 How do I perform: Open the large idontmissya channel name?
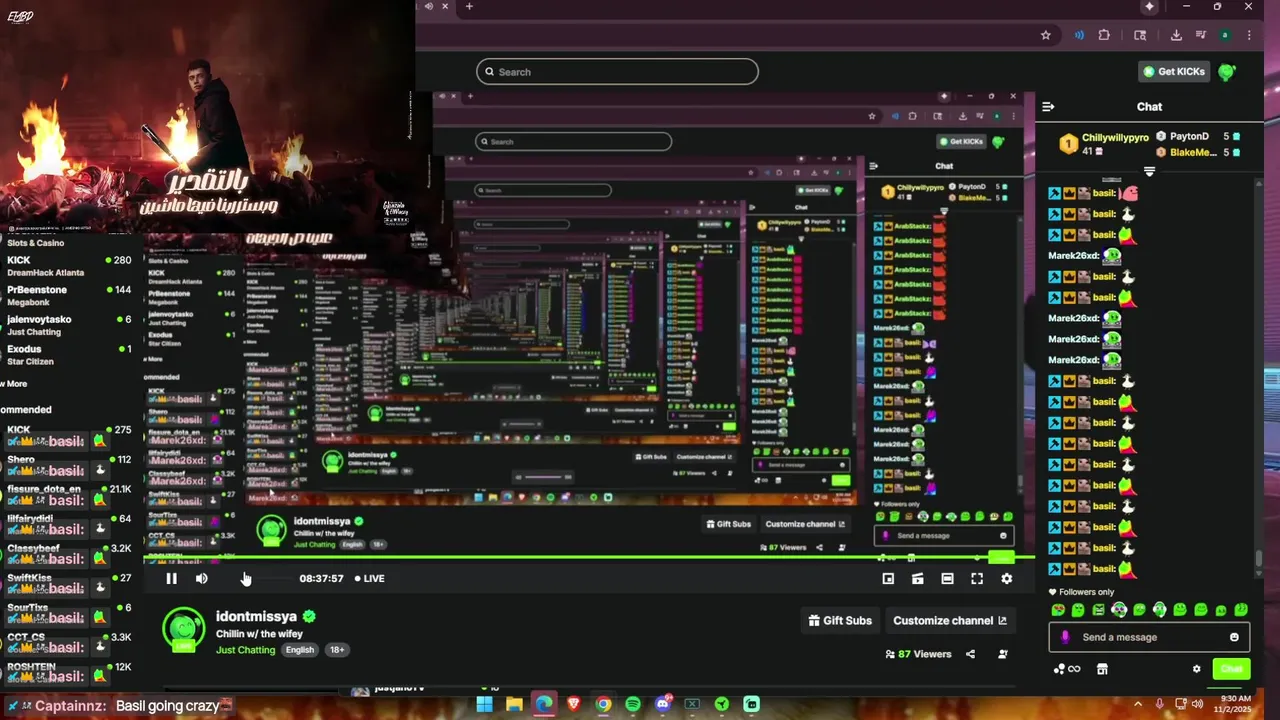click(256, 616)
